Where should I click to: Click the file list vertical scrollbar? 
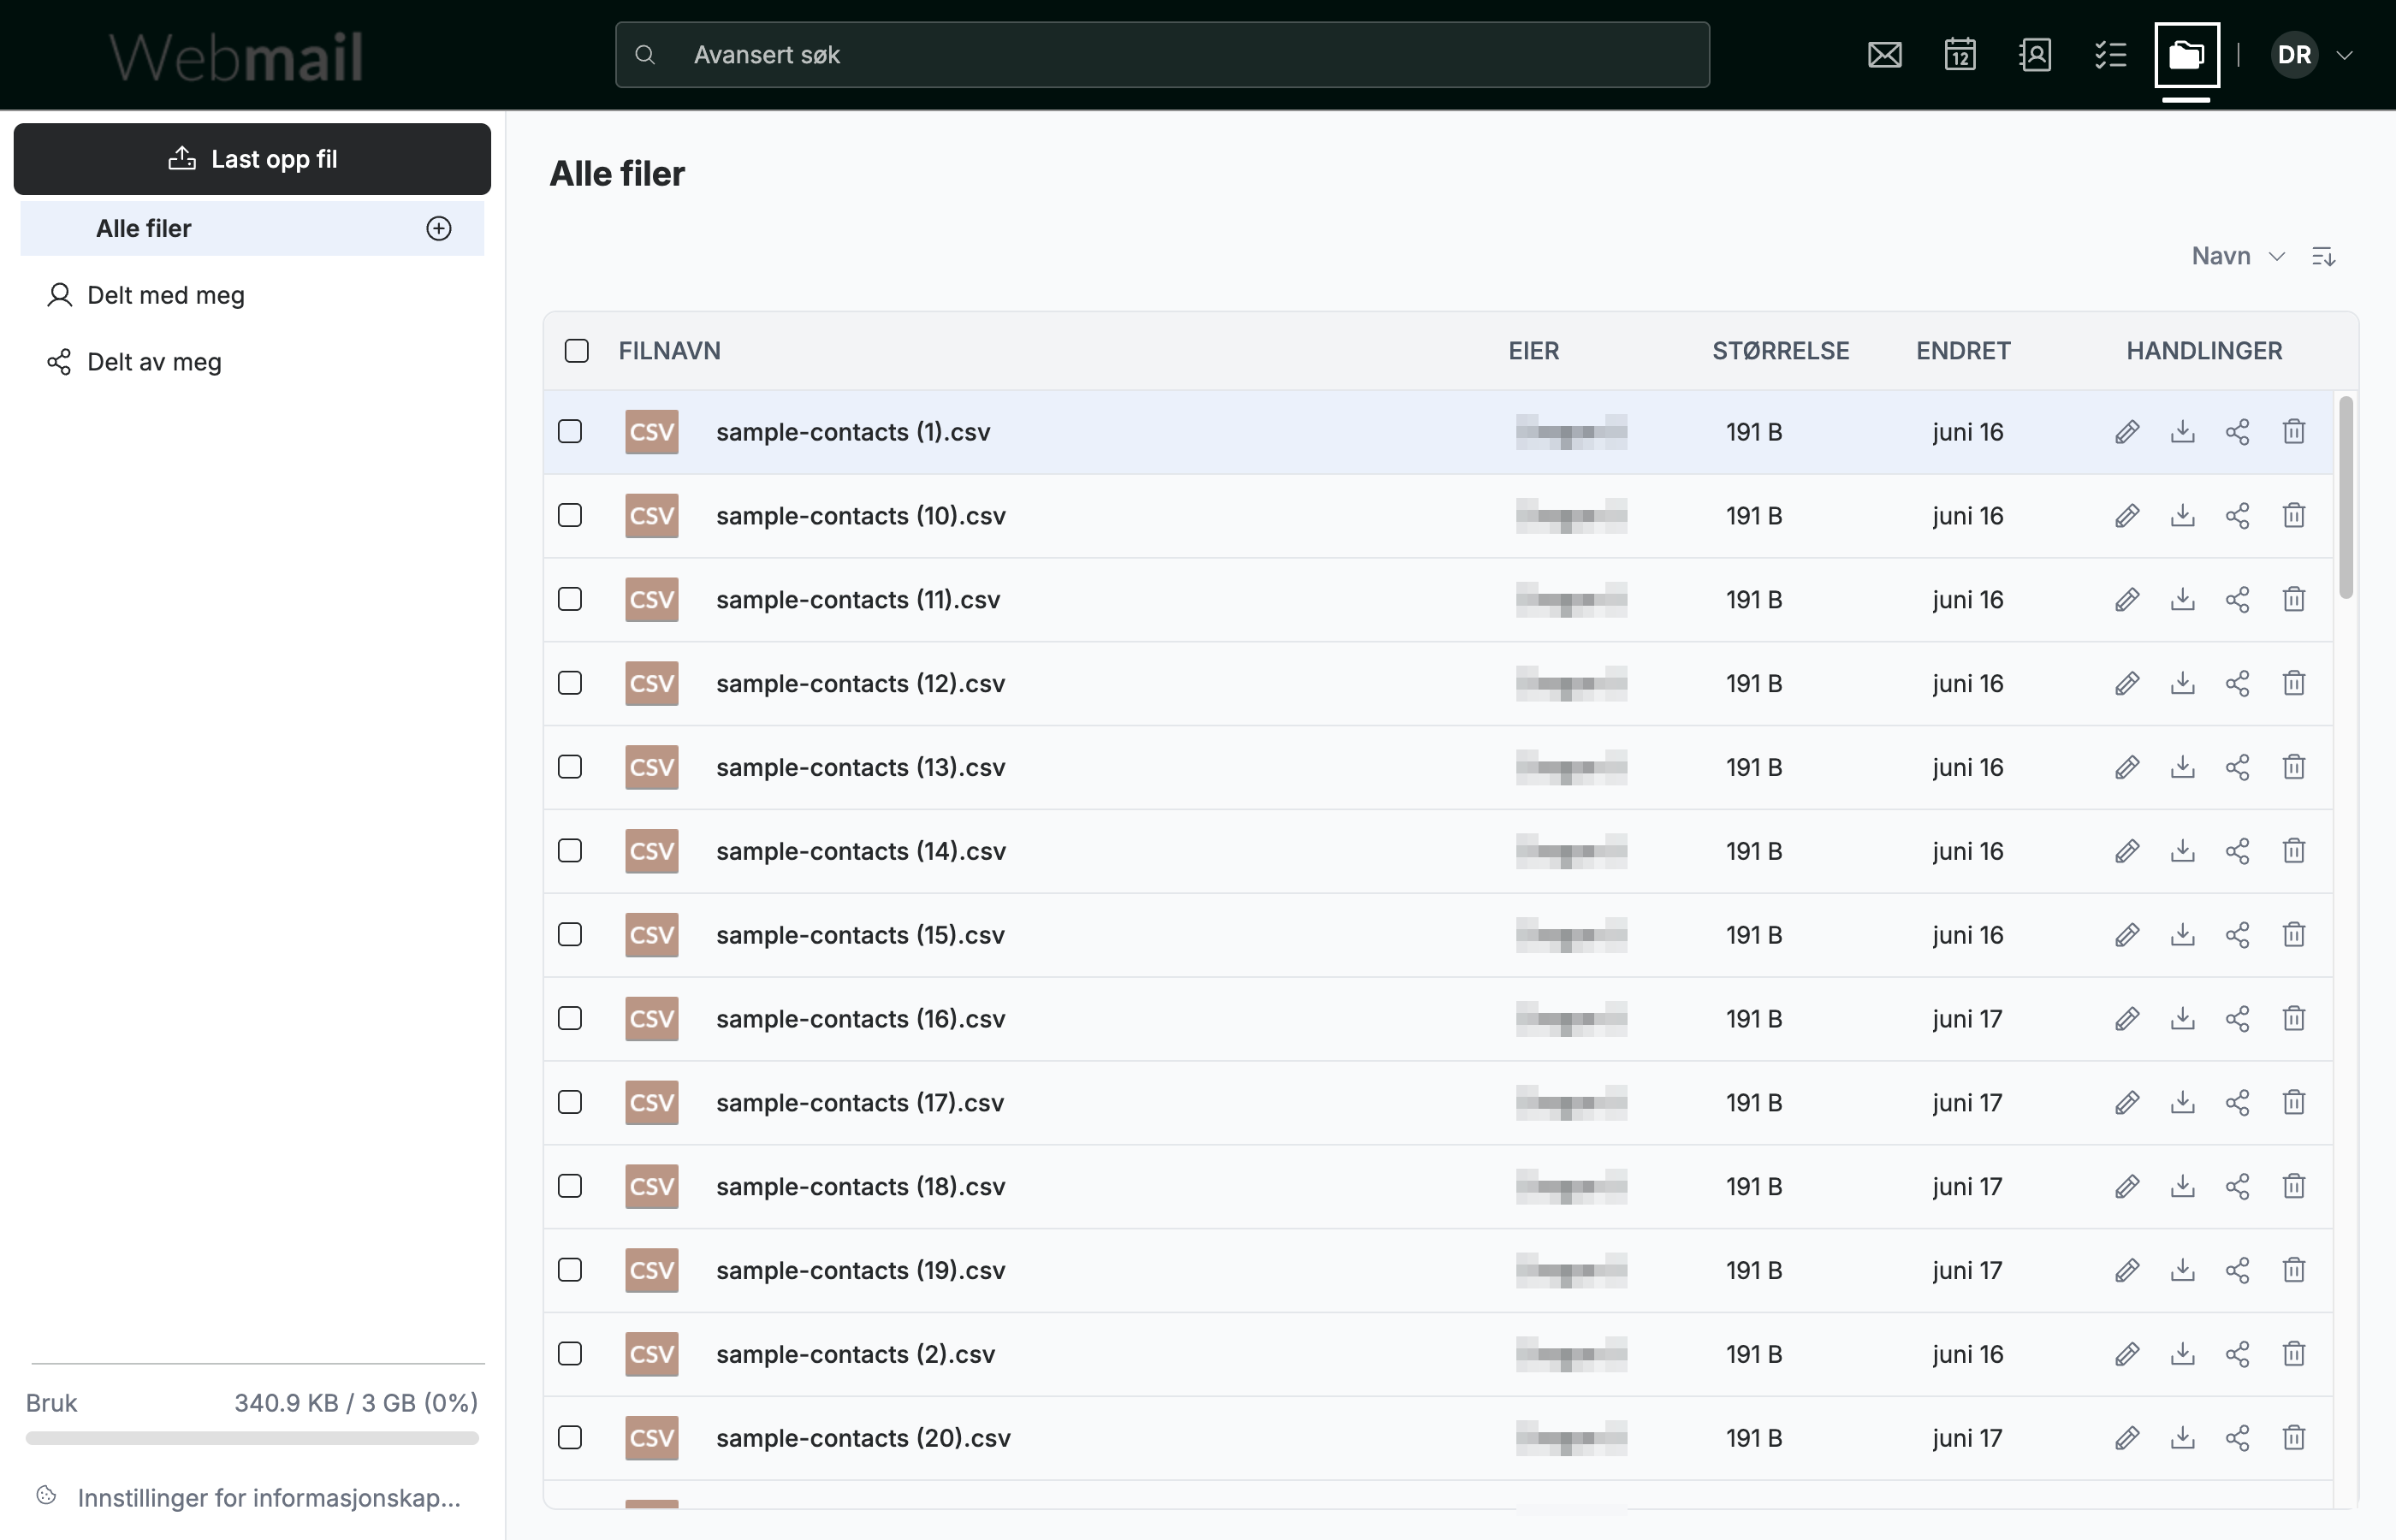coord(2346,498)
